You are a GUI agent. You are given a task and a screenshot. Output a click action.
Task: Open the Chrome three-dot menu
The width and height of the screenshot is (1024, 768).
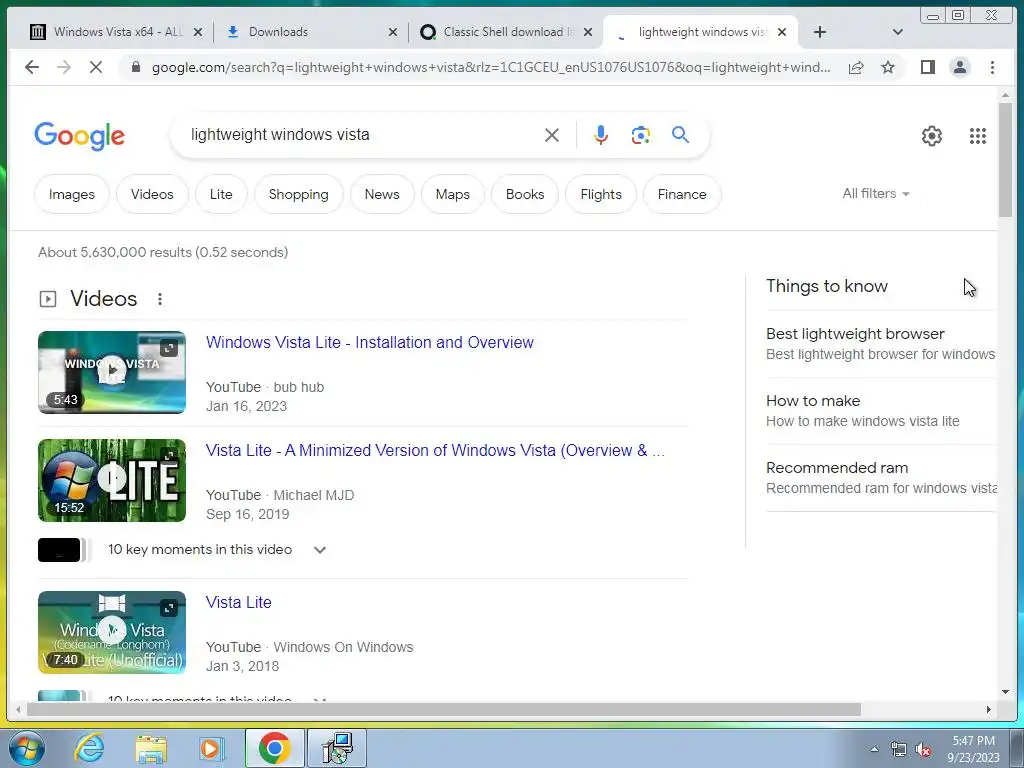click(x=992, y=67)
